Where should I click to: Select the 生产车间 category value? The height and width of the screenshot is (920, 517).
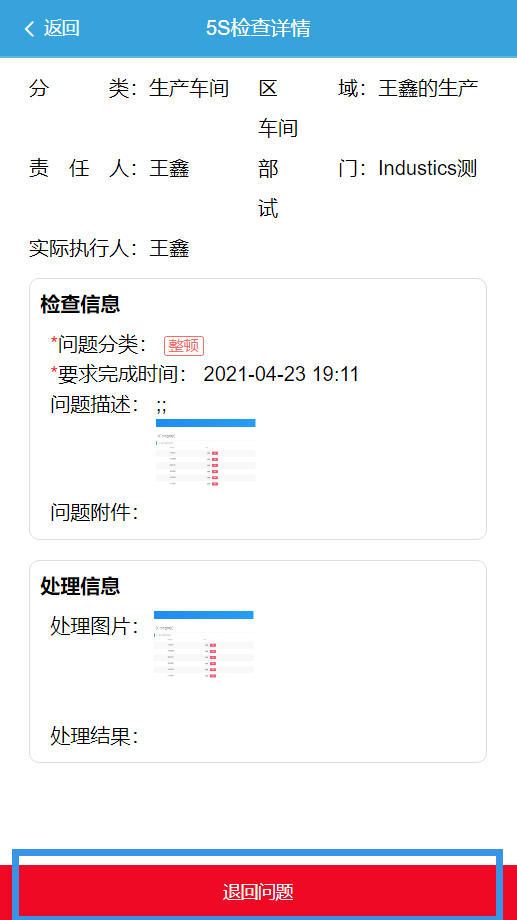coord(189,89)
